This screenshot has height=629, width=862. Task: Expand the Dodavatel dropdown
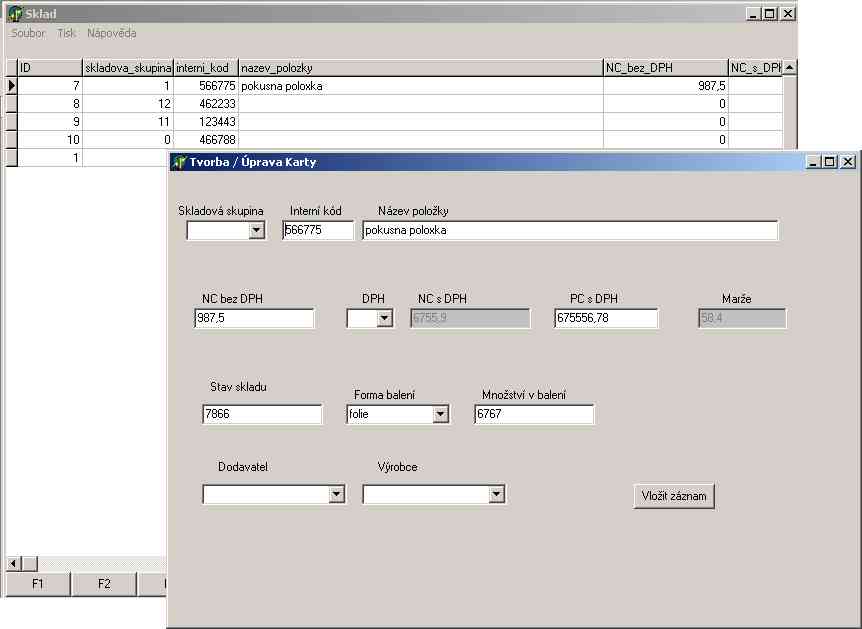click(337, 494)
